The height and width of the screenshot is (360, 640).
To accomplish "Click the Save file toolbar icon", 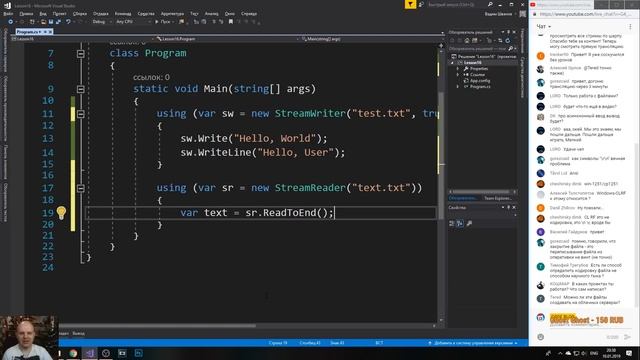I will pyautogui.click(x=51, y=22).
